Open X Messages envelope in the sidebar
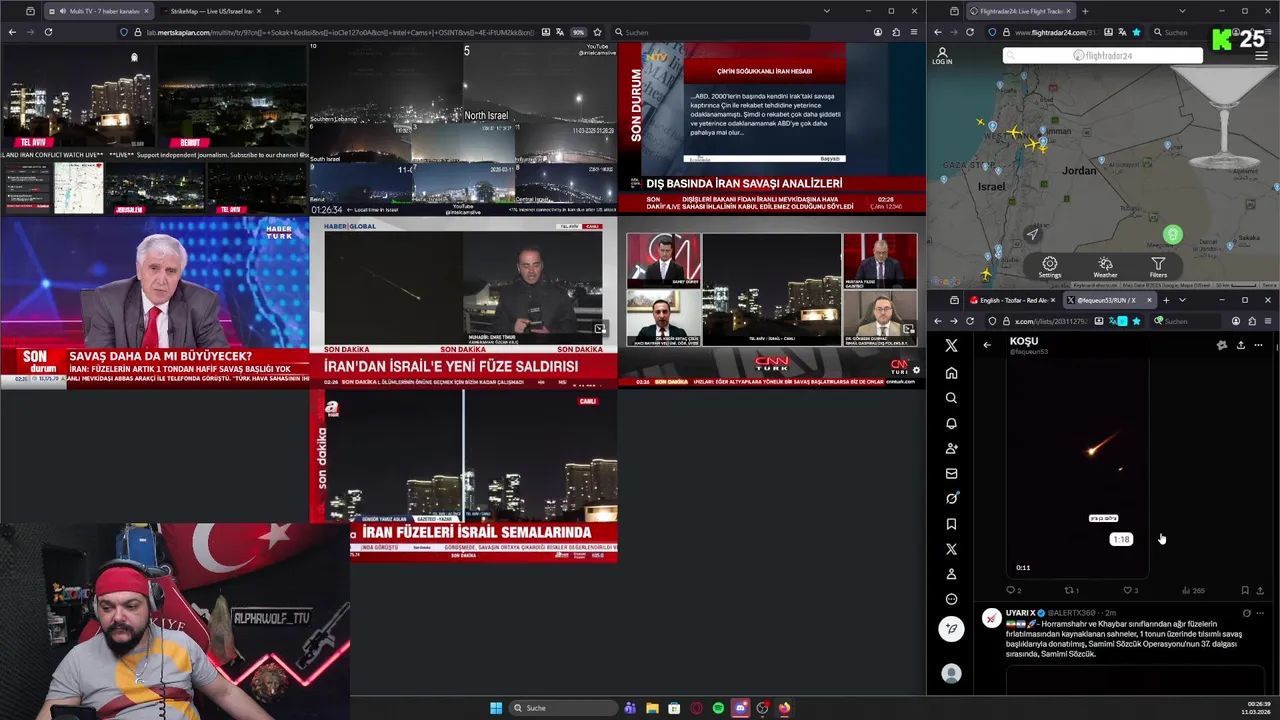The image size is (1280, 720). pyautogui.click(x=951, y=473)
